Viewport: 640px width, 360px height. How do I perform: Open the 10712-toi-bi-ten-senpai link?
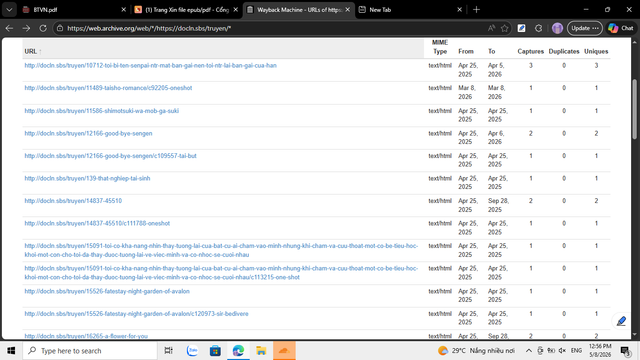151,65
